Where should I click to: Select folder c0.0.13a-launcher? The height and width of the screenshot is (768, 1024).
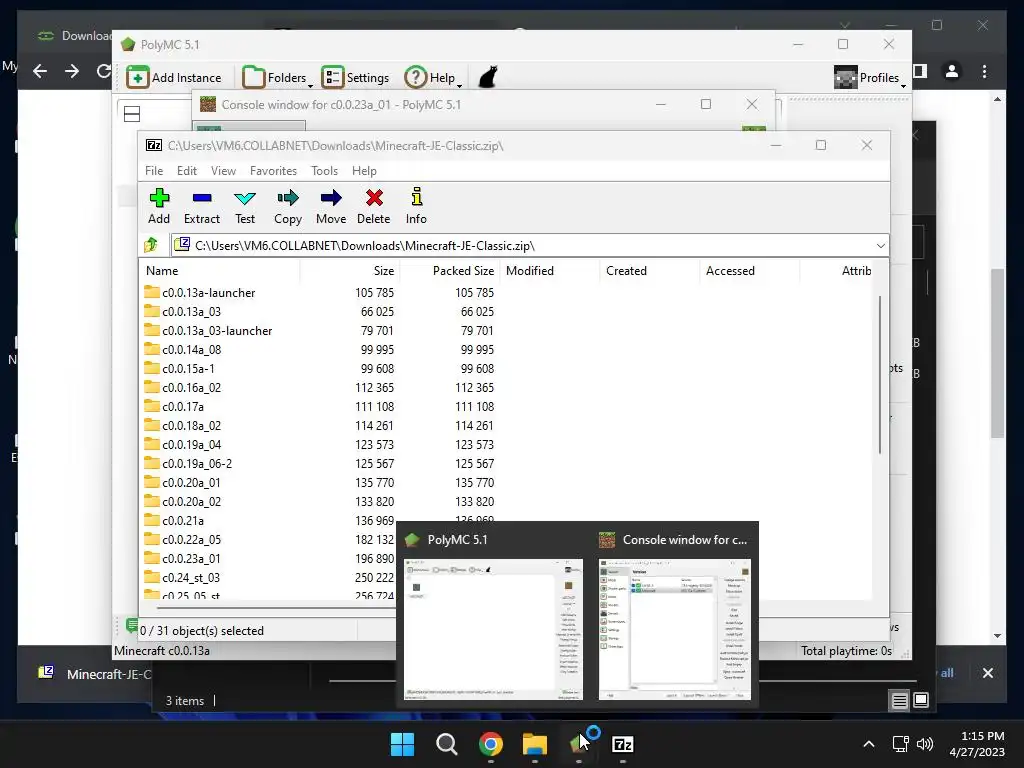click(208, 293)
